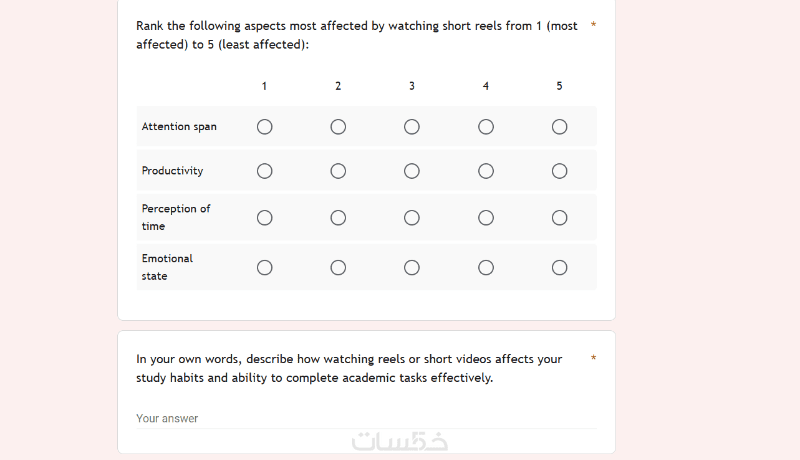Set Perception of time to rank 5
The height and width of the screenshot is (460, 800).
click(560, 217)
